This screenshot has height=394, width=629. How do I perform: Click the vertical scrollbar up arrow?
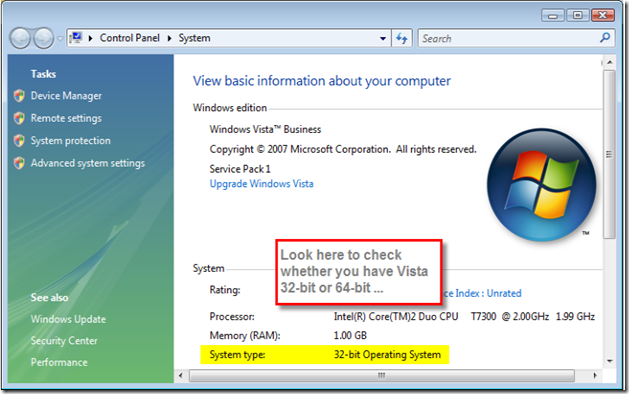[610, 62]
